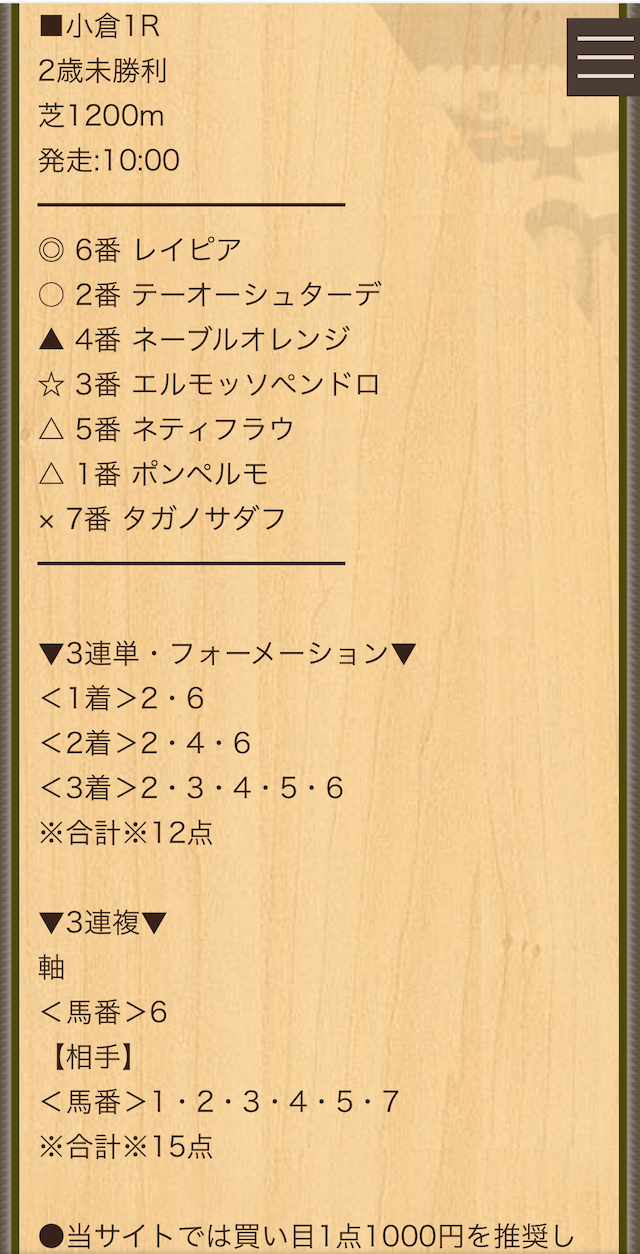
Task: Select the × 7番 タガノサダフ entry
Action: coord(162,519)
